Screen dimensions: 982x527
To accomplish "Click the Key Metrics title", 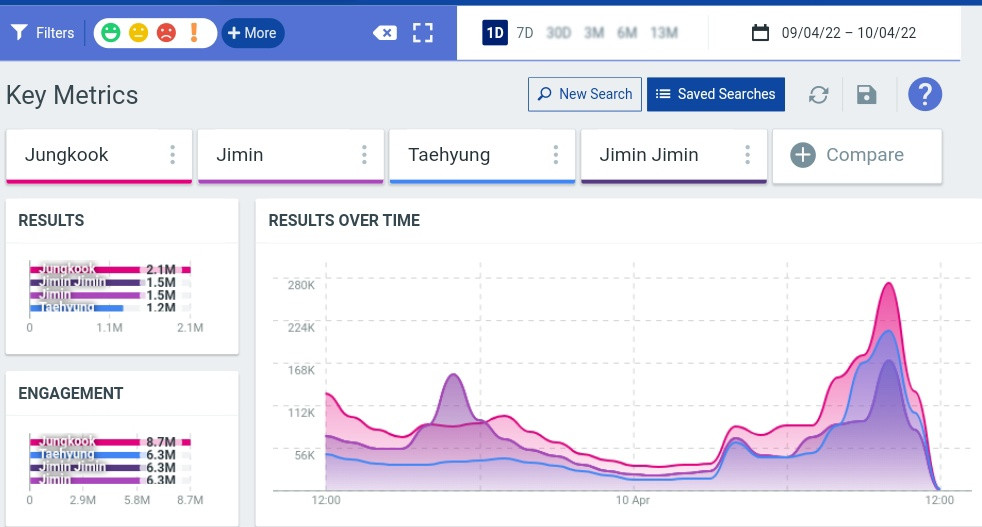I will point(72,95).
